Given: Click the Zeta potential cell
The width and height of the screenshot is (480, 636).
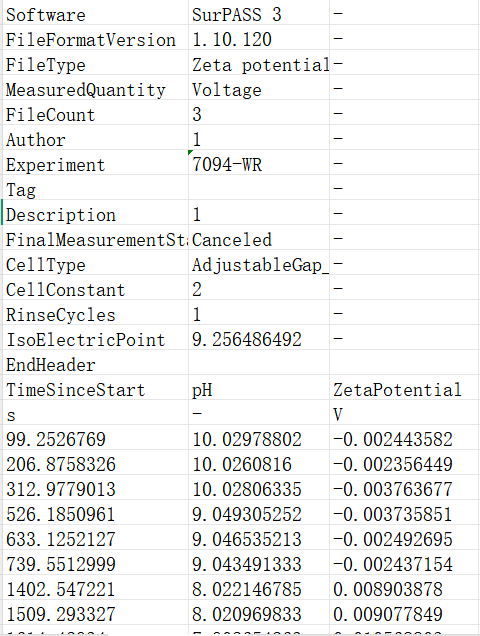Looking at the screenshot, I should point(259,62).
